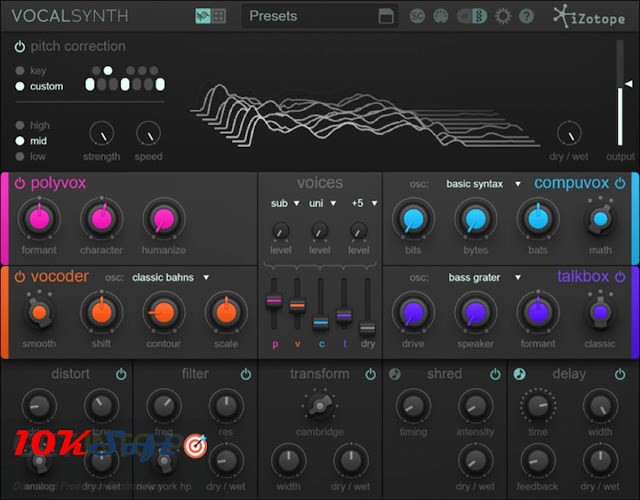Toggle pitch correction power button
Viewport: 640px width, 500px height.
[20, 47]
